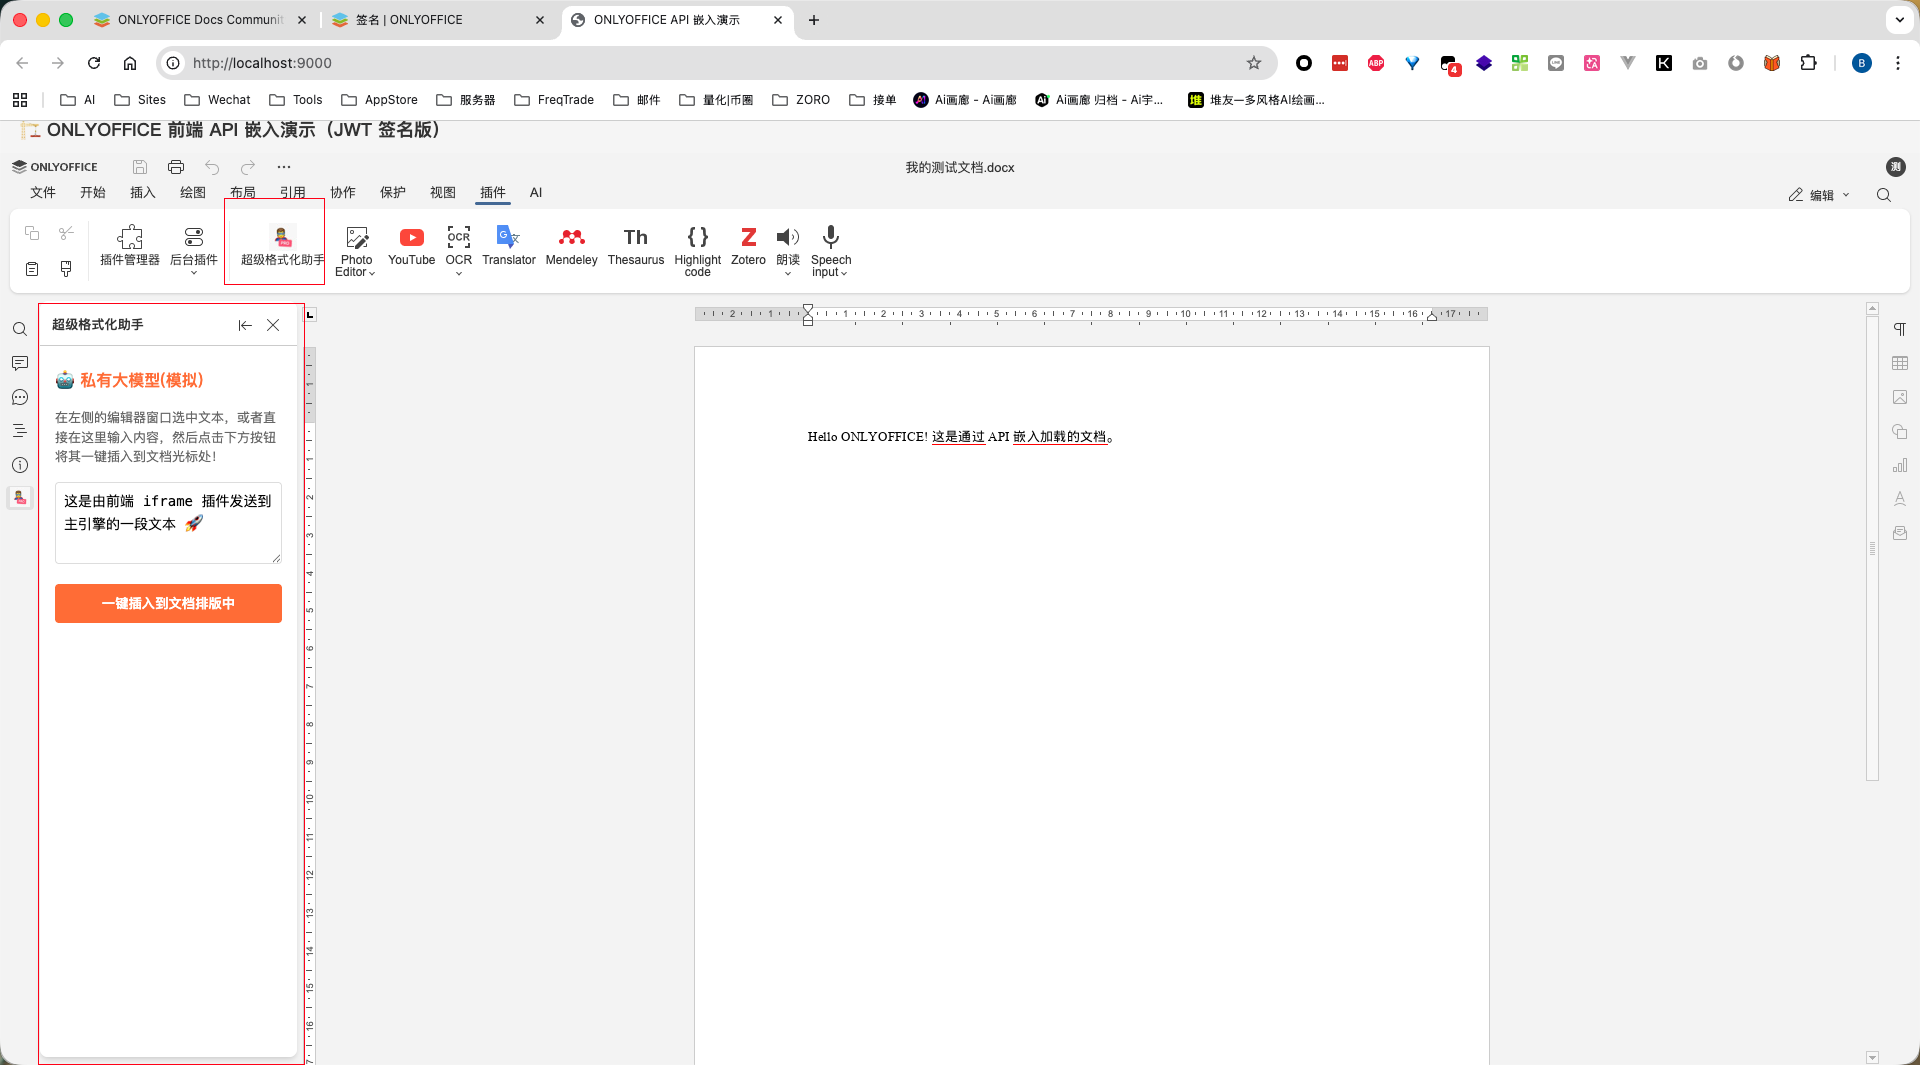This screenshot has width=1920, height=1065.
Task: Open Table settings in right sidebar
Action: pos(1900,363)
